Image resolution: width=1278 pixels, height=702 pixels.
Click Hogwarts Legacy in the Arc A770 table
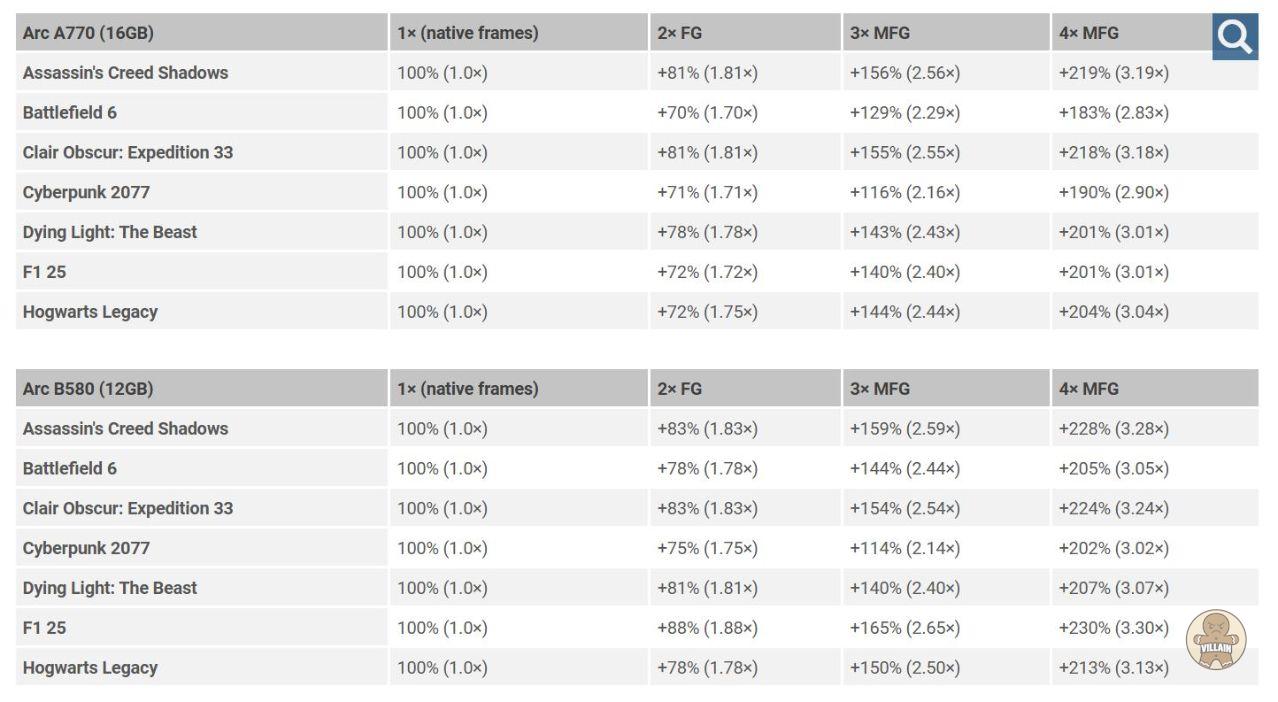coord(90,312)
